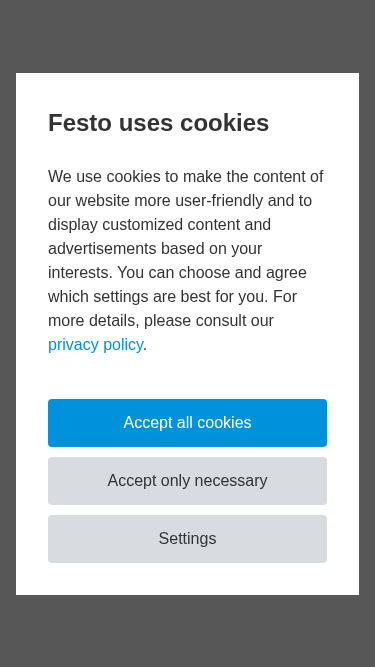The image size is (375, 667).
Task: Follow the blue 'privacy policy' hyperlink
Action: [95, 345]
